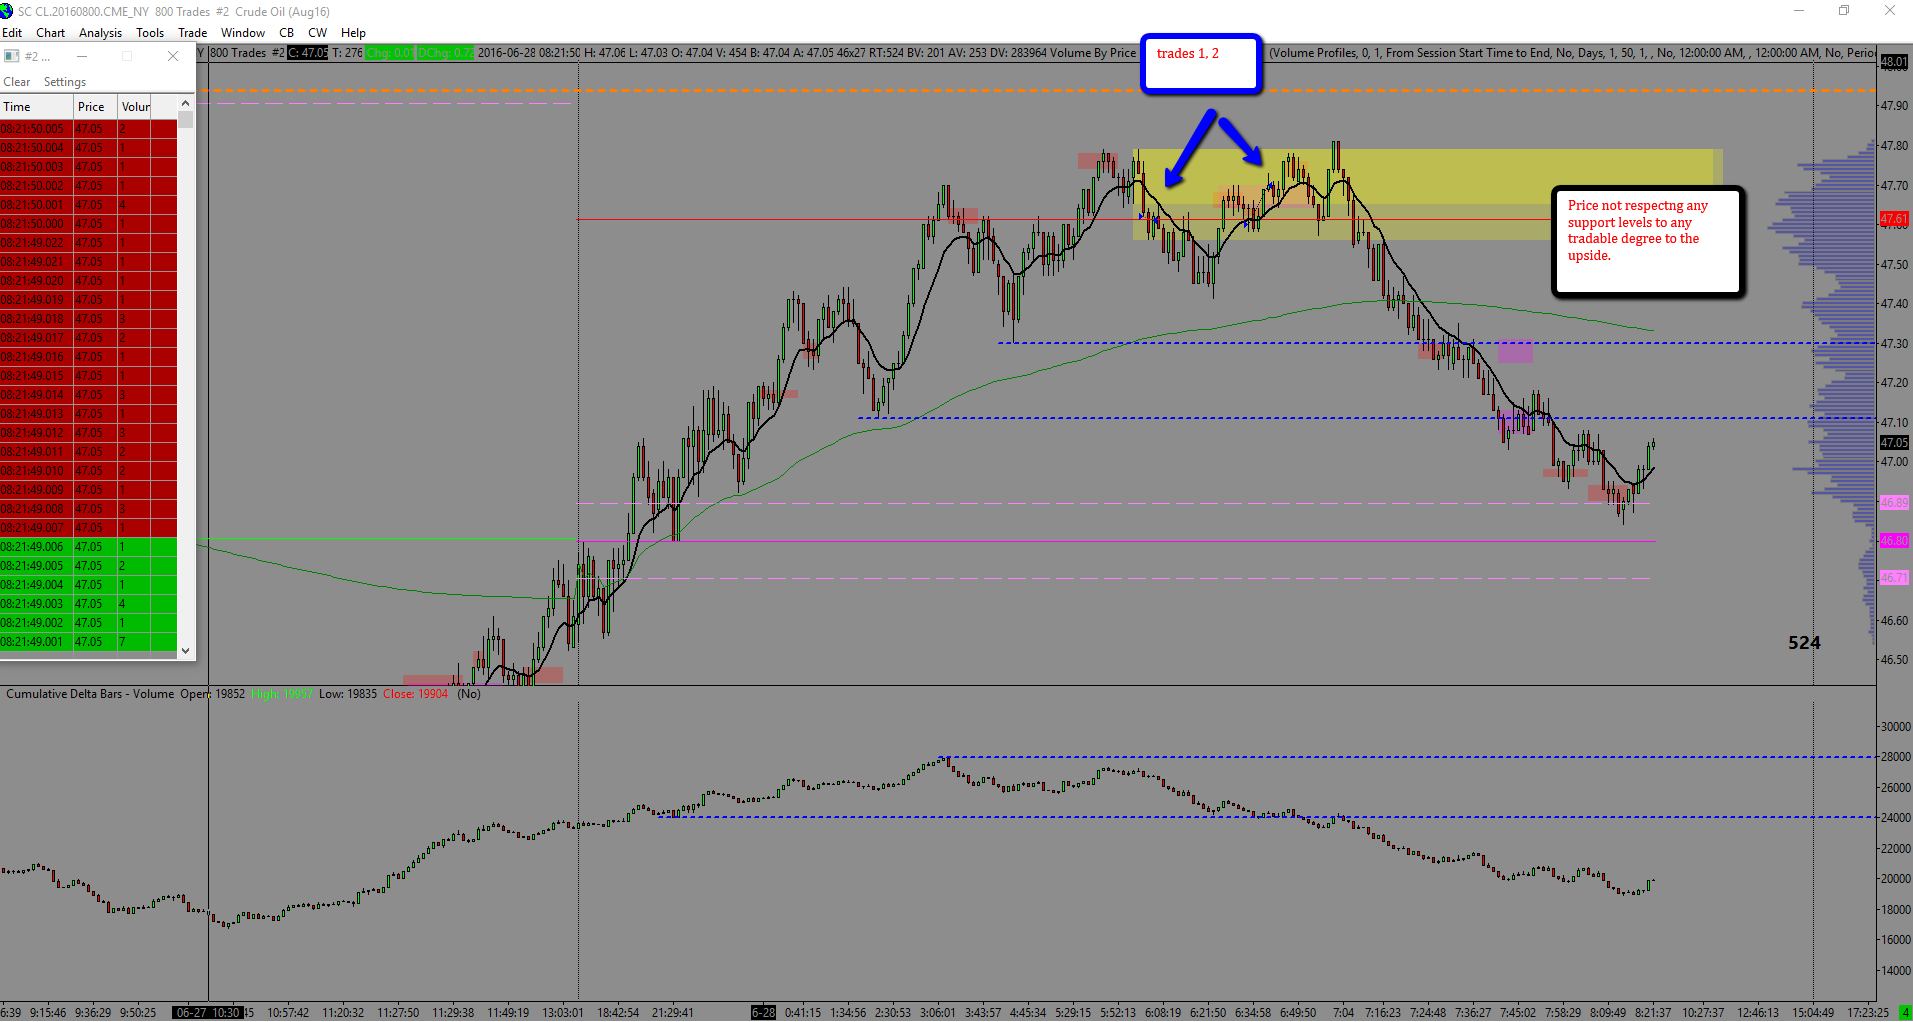Click the magenta 46.80 price scale label
1913x1022 pixels.
coord(1894,541)
